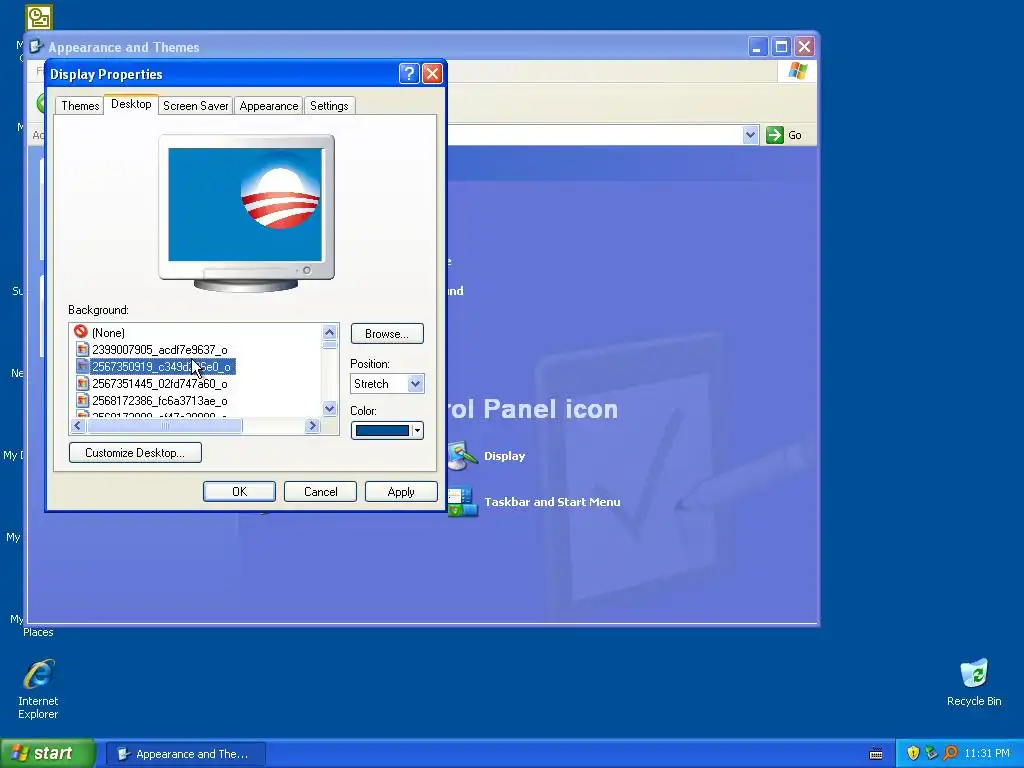Screen dimensions: 1024x768
Task: Open the Themes tab
Action: (80, 106)
